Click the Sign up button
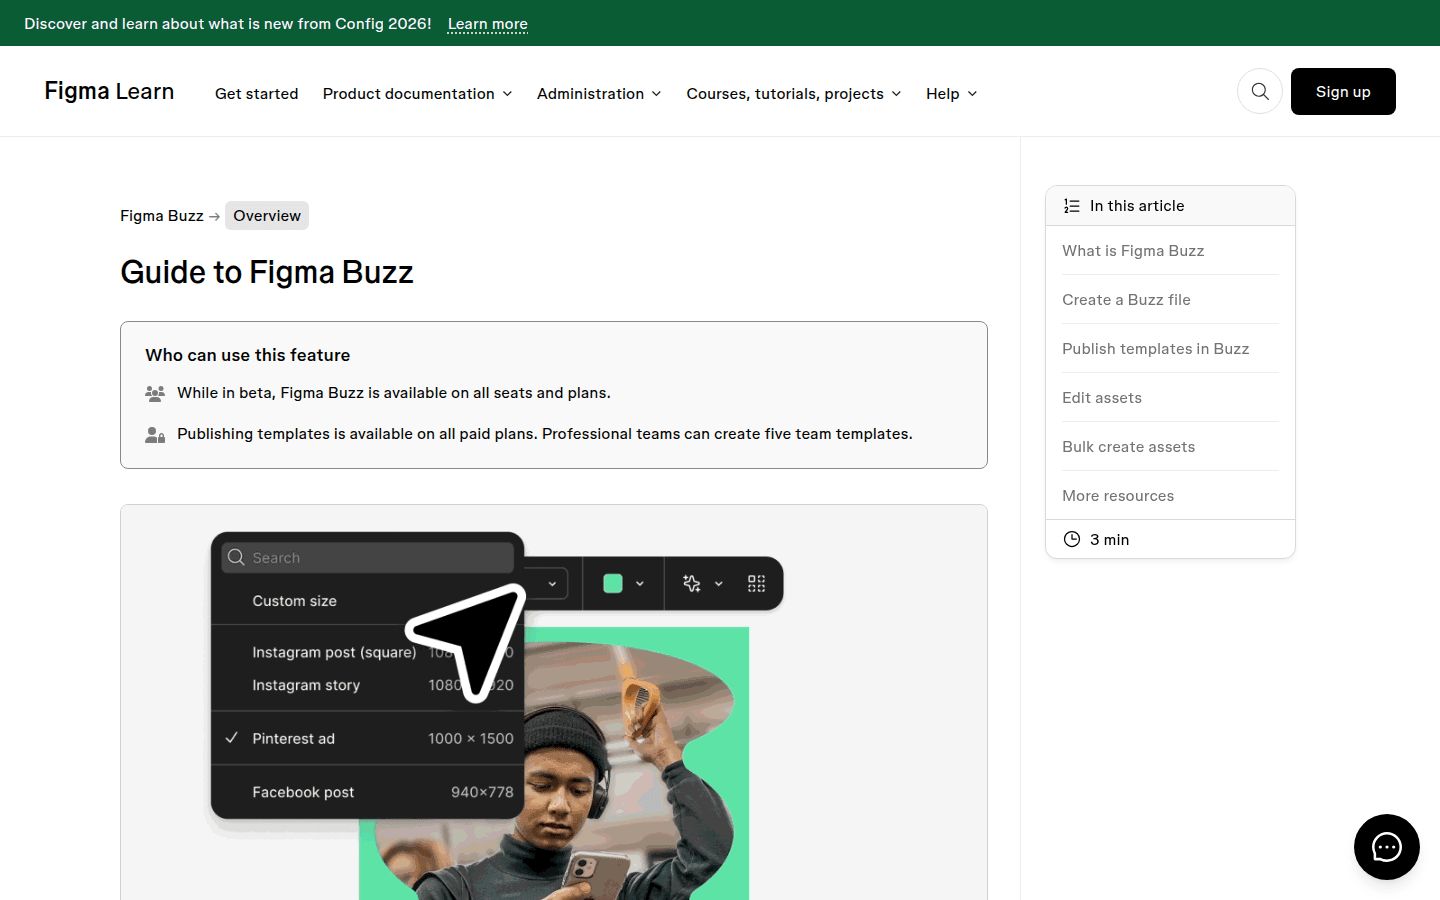 1343,92
